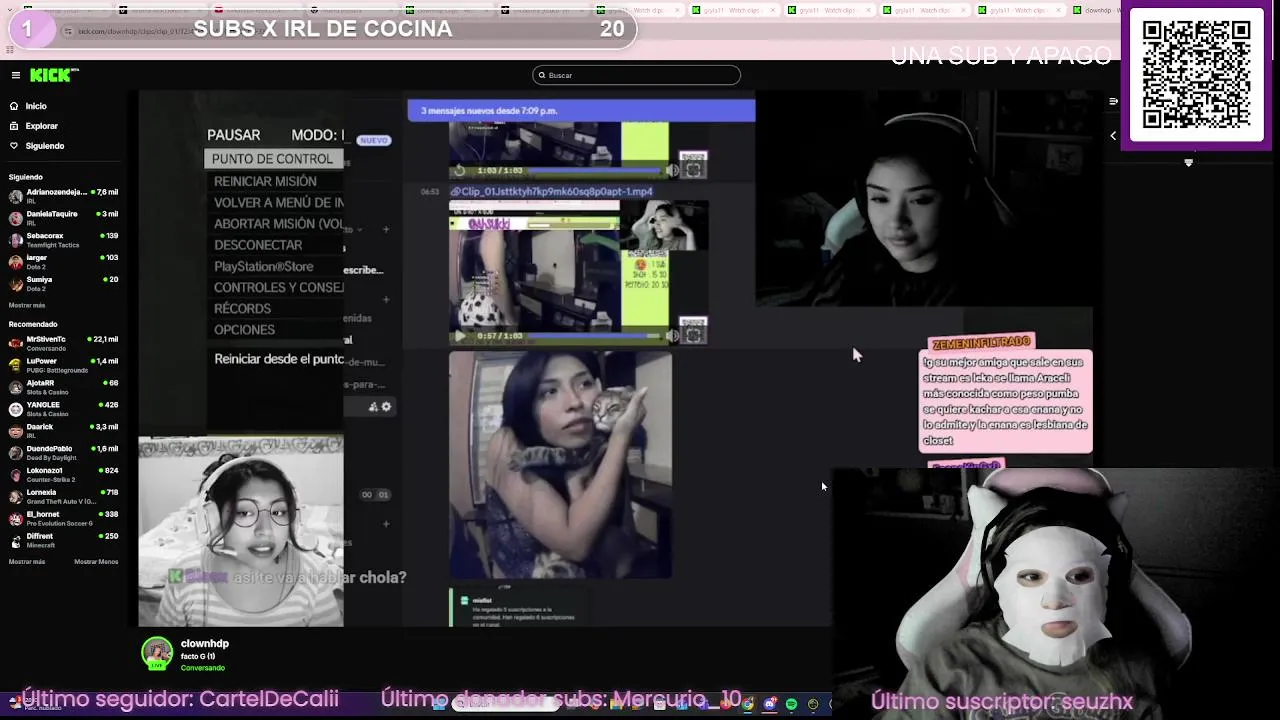The height and width of the screenshot is (720, 1280).
Task: Click Diffrent avatar icon
Action: 15,541
